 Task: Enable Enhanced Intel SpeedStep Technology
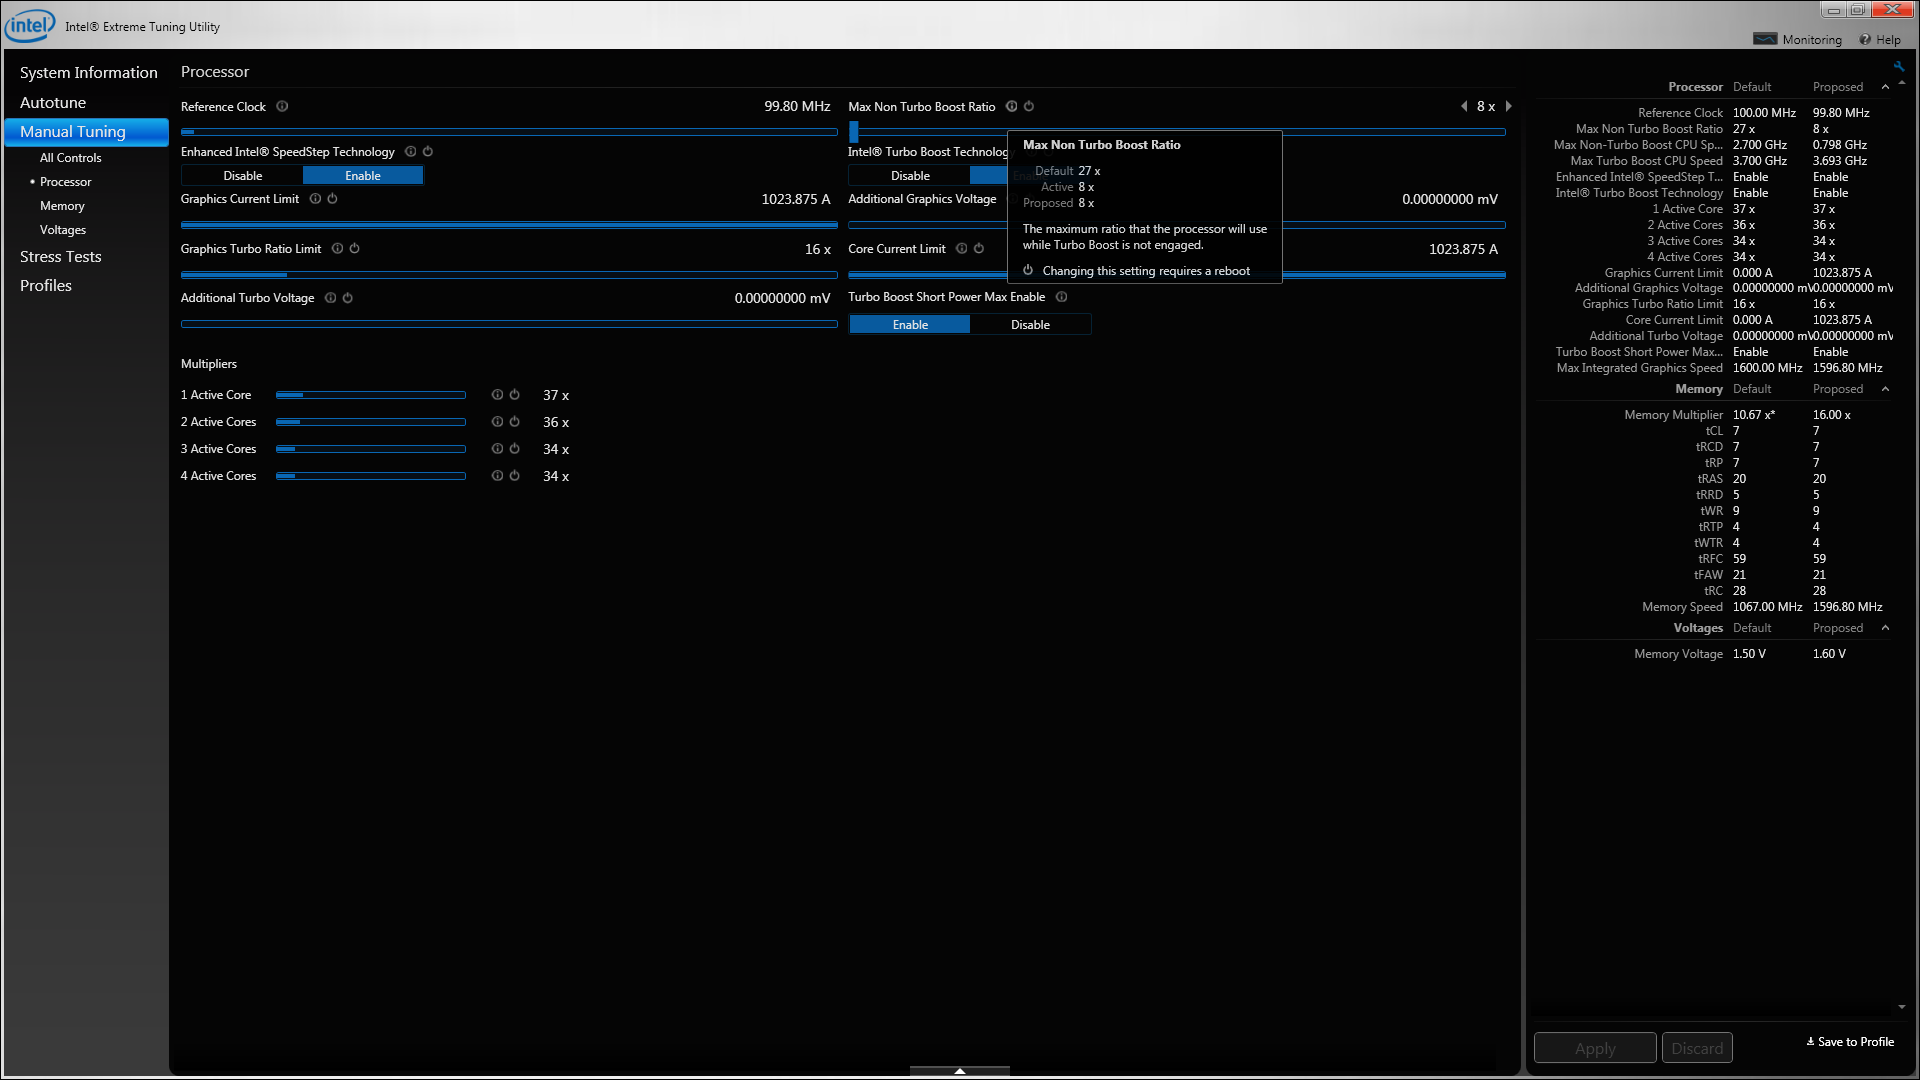[363, 176]
